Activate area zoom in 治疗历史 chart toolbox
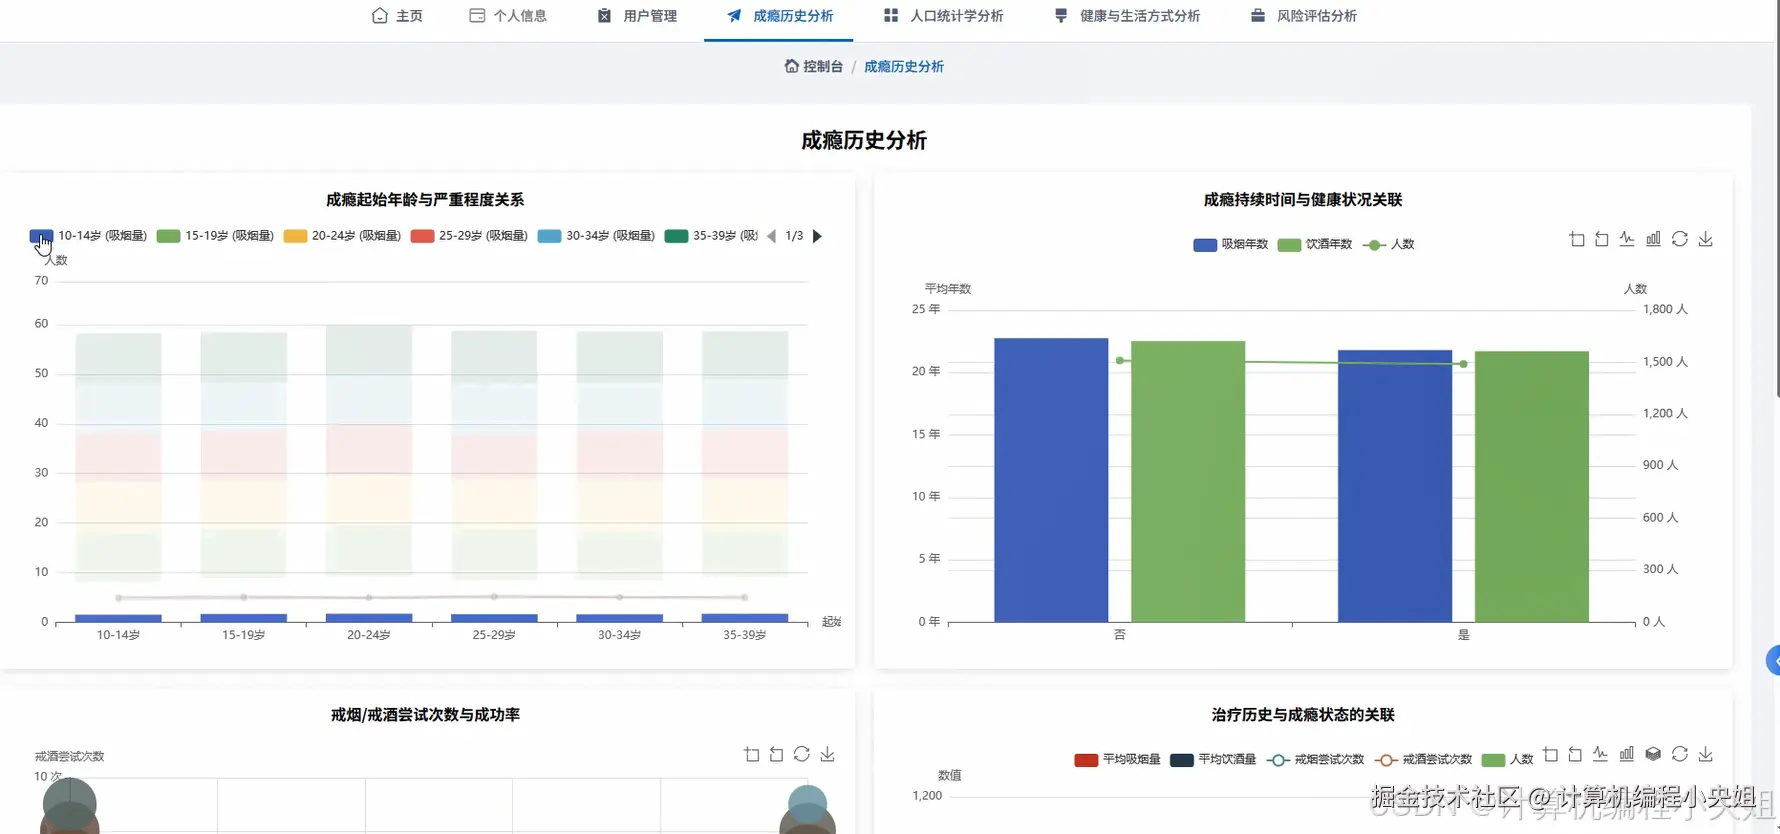 [x=1551, y=754]
